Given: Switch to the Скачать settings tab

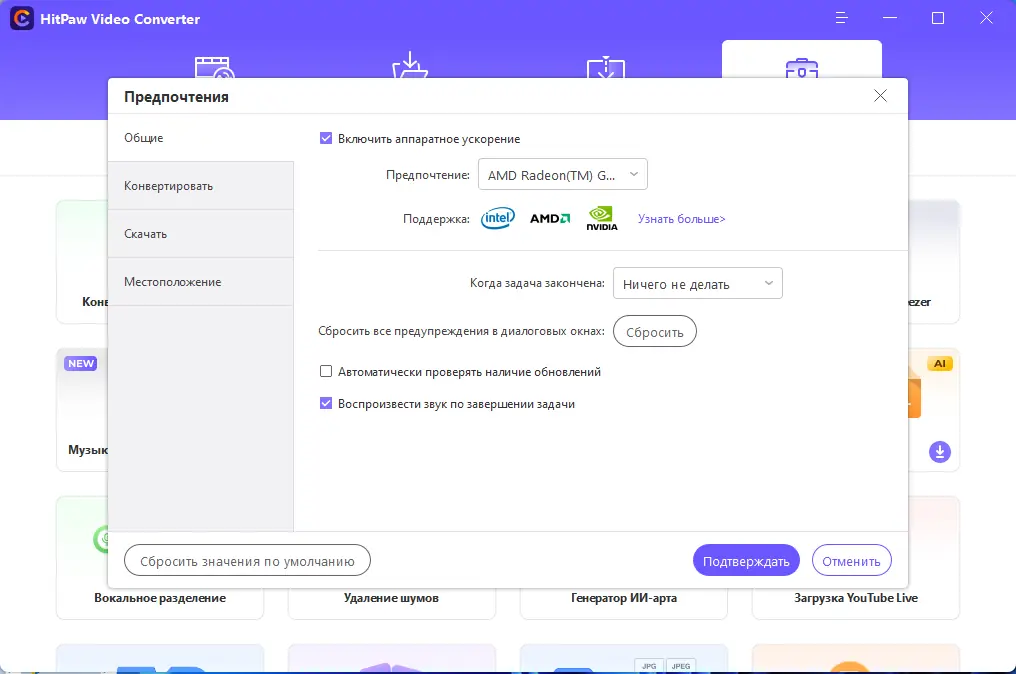Looking at the screenshot, I should 145,233.
